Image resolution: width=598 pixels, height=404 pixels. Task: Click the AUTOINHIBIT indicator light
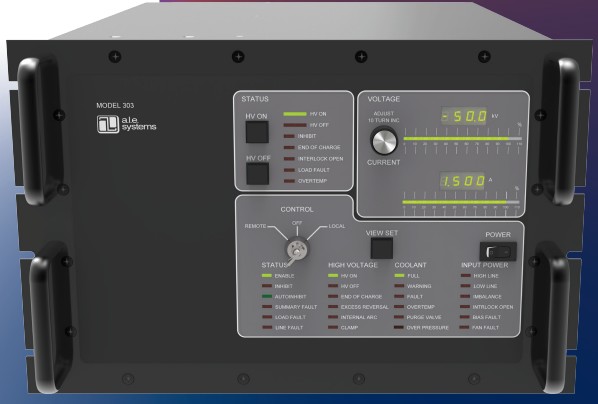click(267, 296)
